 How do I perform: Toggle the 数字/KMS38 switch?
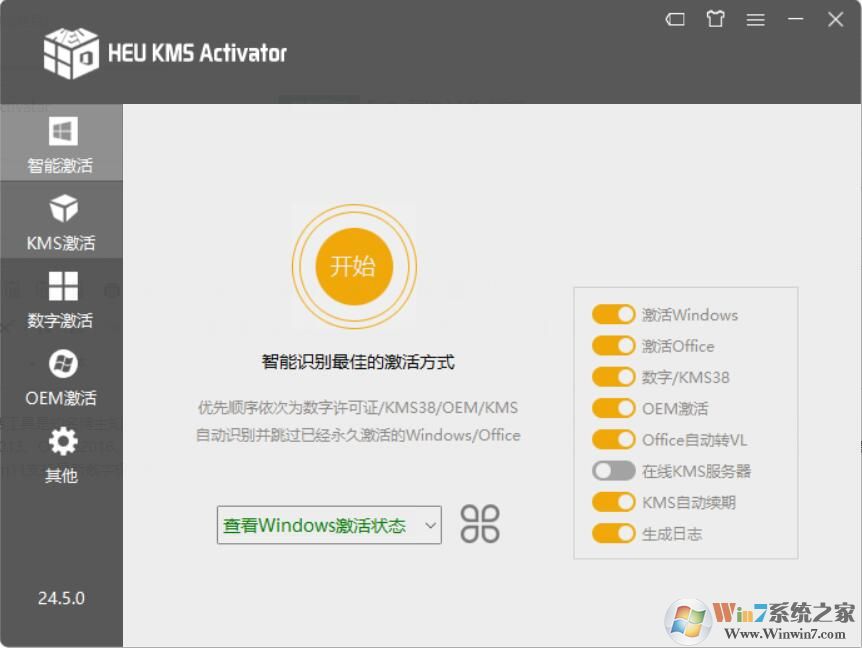point(614,377)
